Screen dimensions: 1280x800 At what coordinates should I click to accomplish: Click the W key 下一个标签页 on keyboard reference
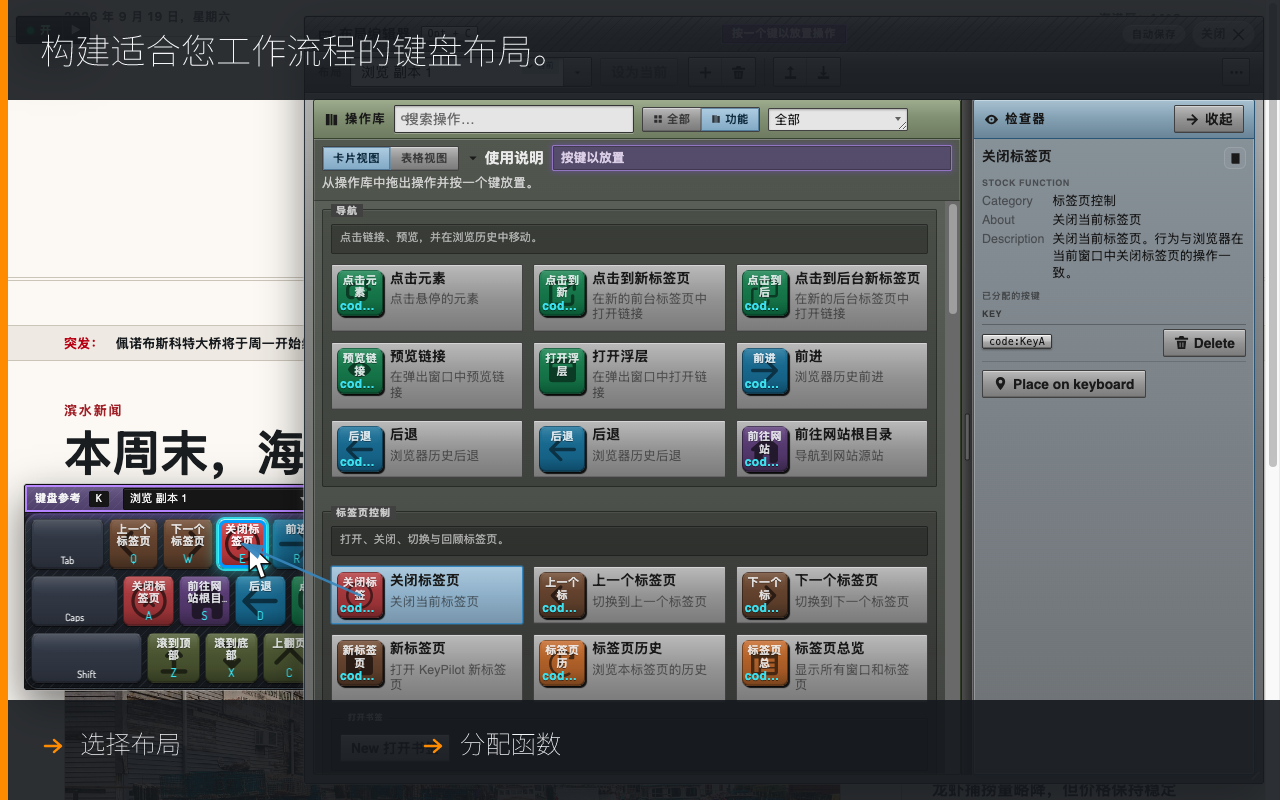point(188,544)
